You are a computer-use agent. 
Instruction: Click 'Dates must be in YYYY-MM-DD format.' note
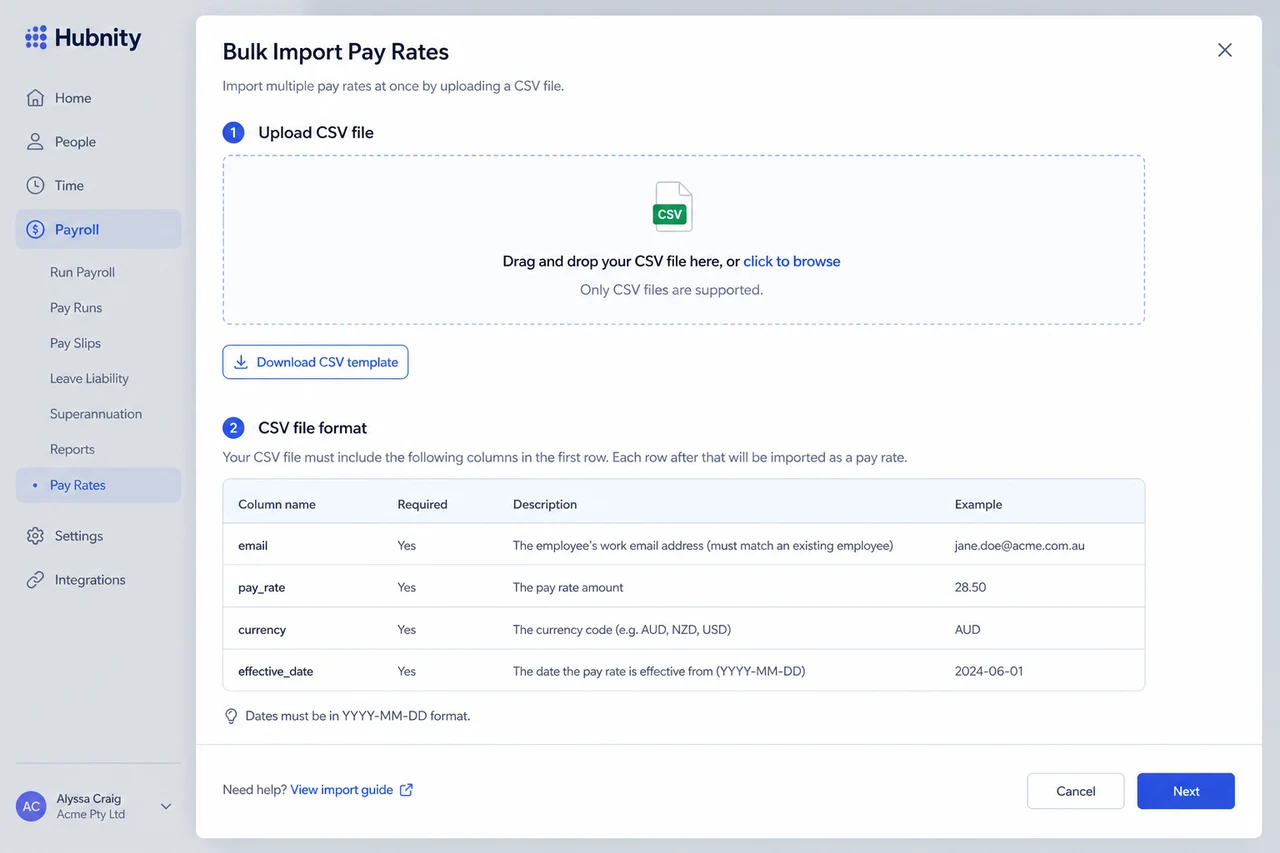click(358, 716)
